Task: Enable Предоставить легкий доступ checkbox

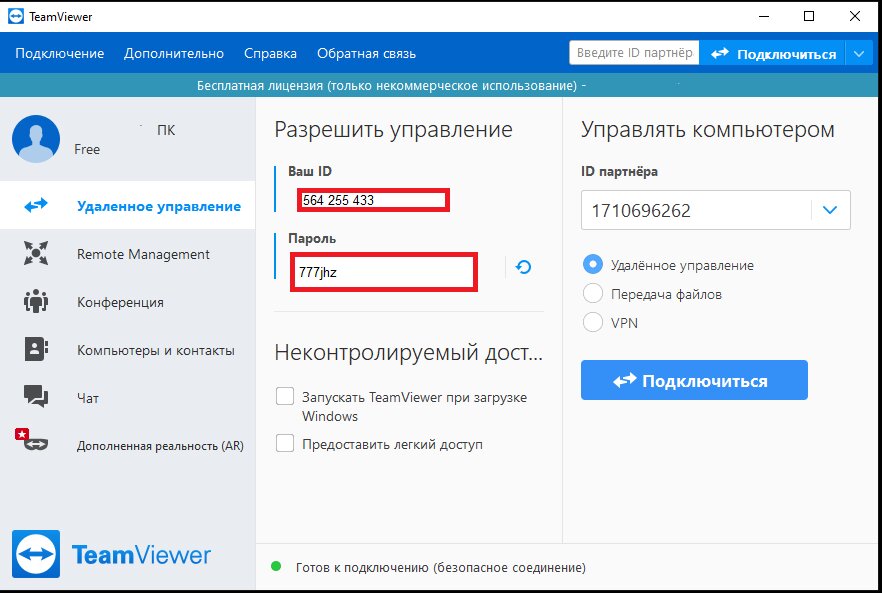Action: click(x=285, y=443)
